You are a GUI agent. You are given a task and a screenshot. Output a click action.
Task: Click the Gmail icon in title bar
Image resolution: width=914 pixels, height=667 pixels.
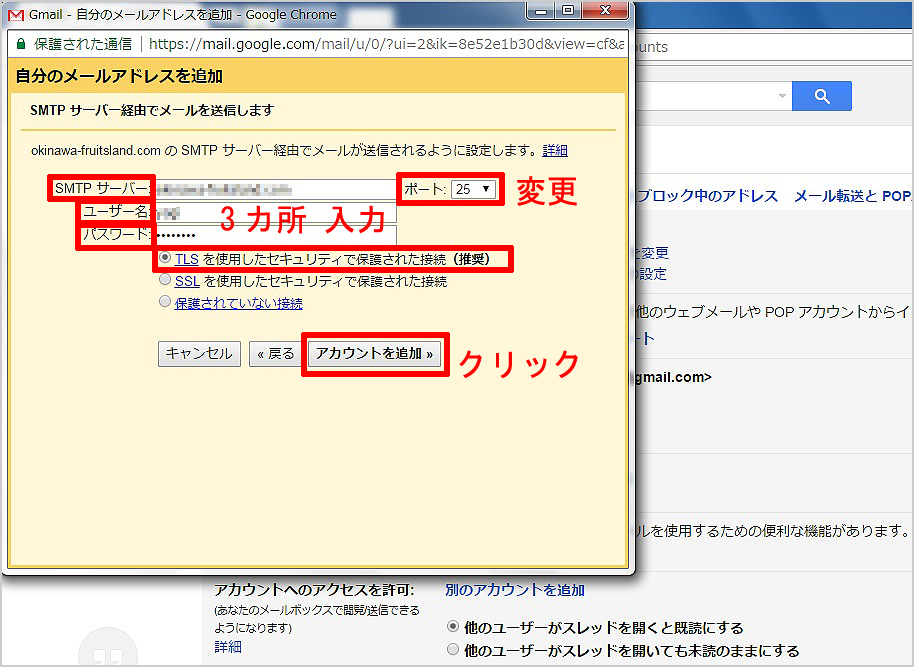point(17,15)
